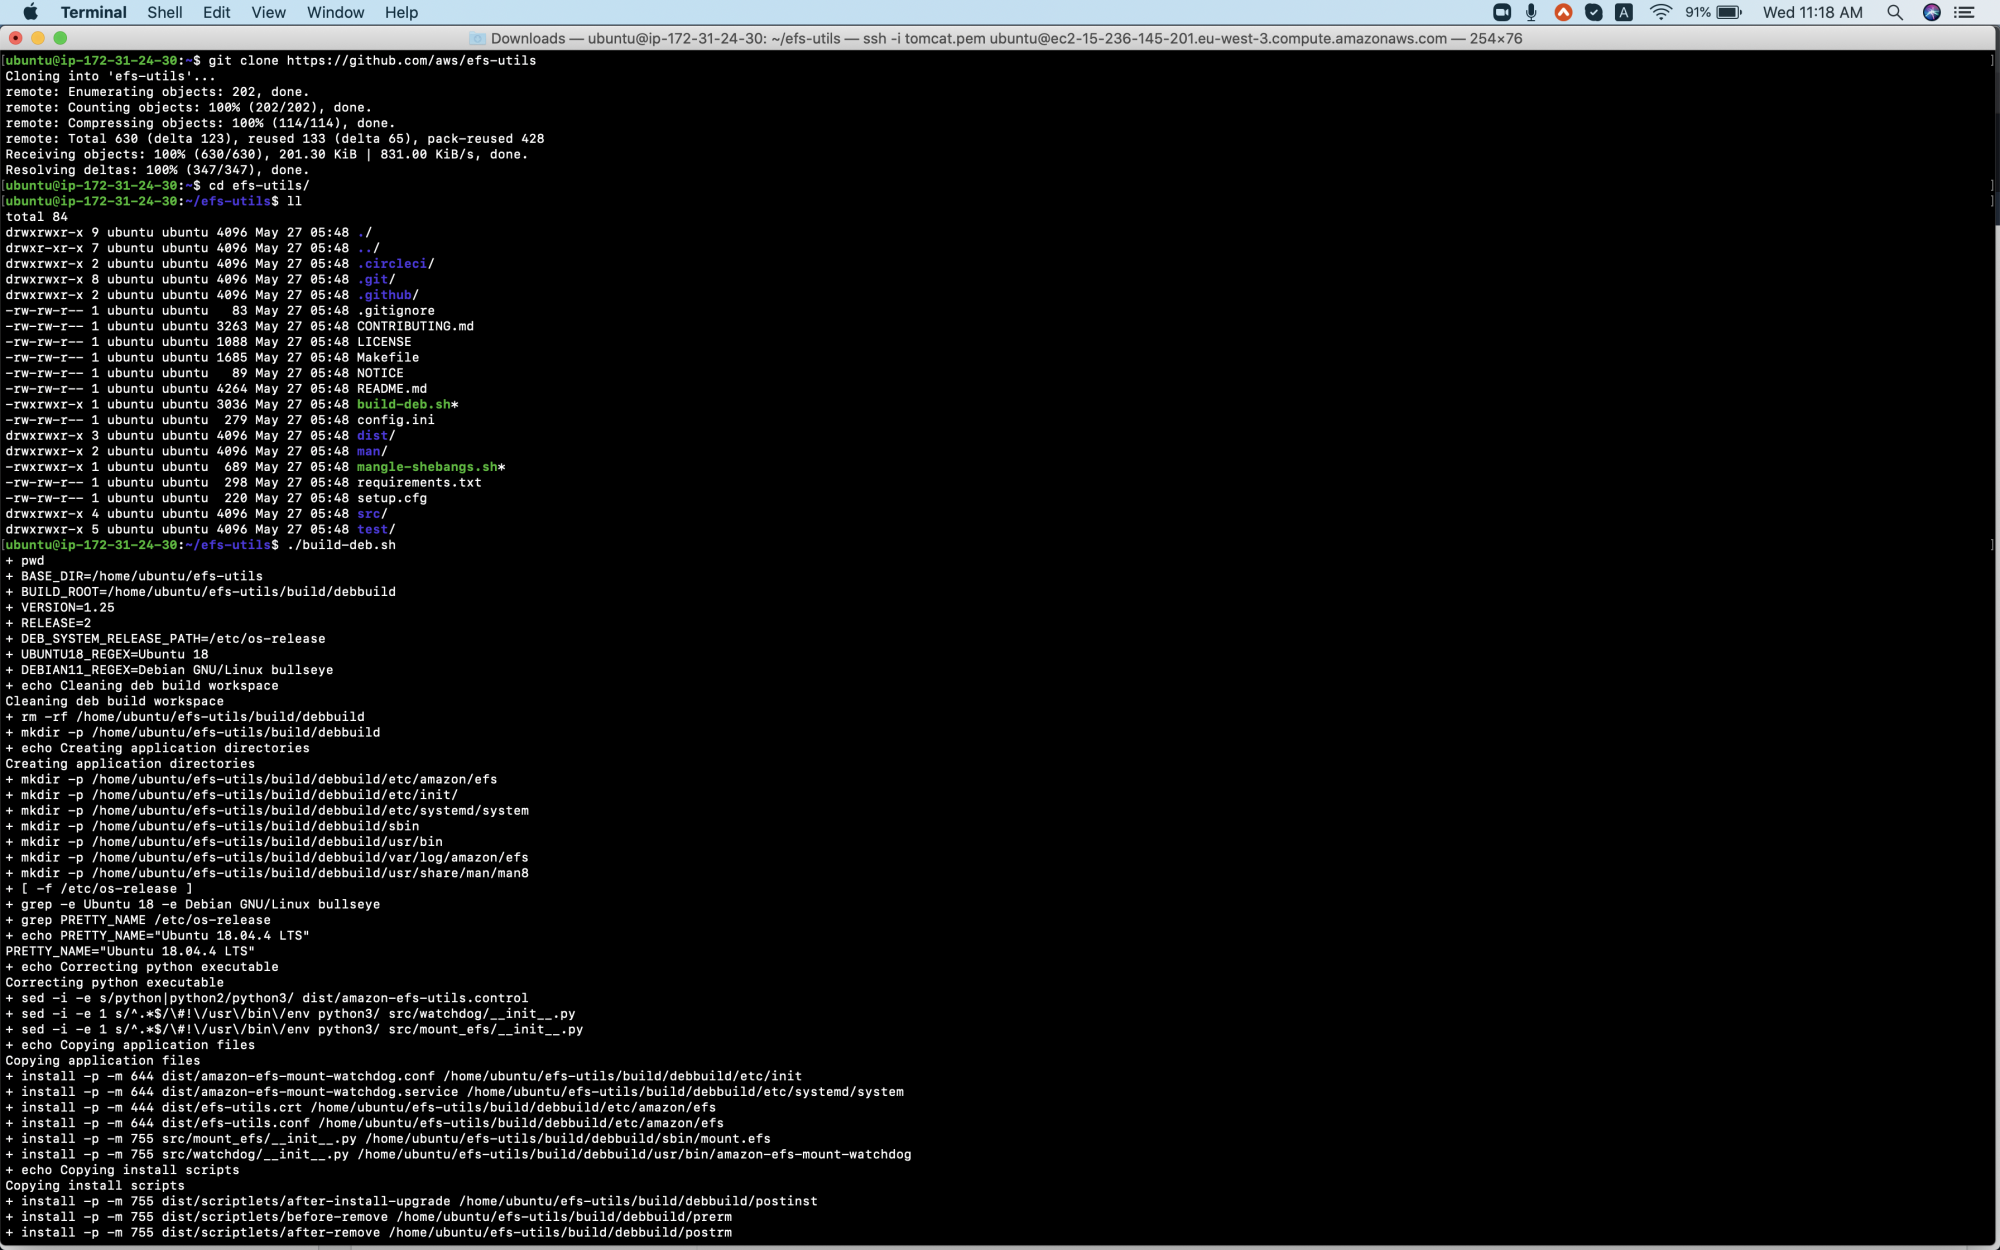This screenshot has width=2000, height=1250.
Task: Open the Shell menu
Action: click(164, 12)
